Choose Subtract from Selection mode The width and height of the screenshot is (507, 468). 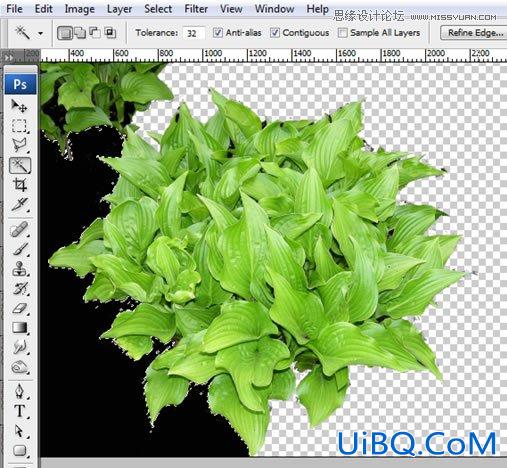pyautogui.click(x=95, y=32)
